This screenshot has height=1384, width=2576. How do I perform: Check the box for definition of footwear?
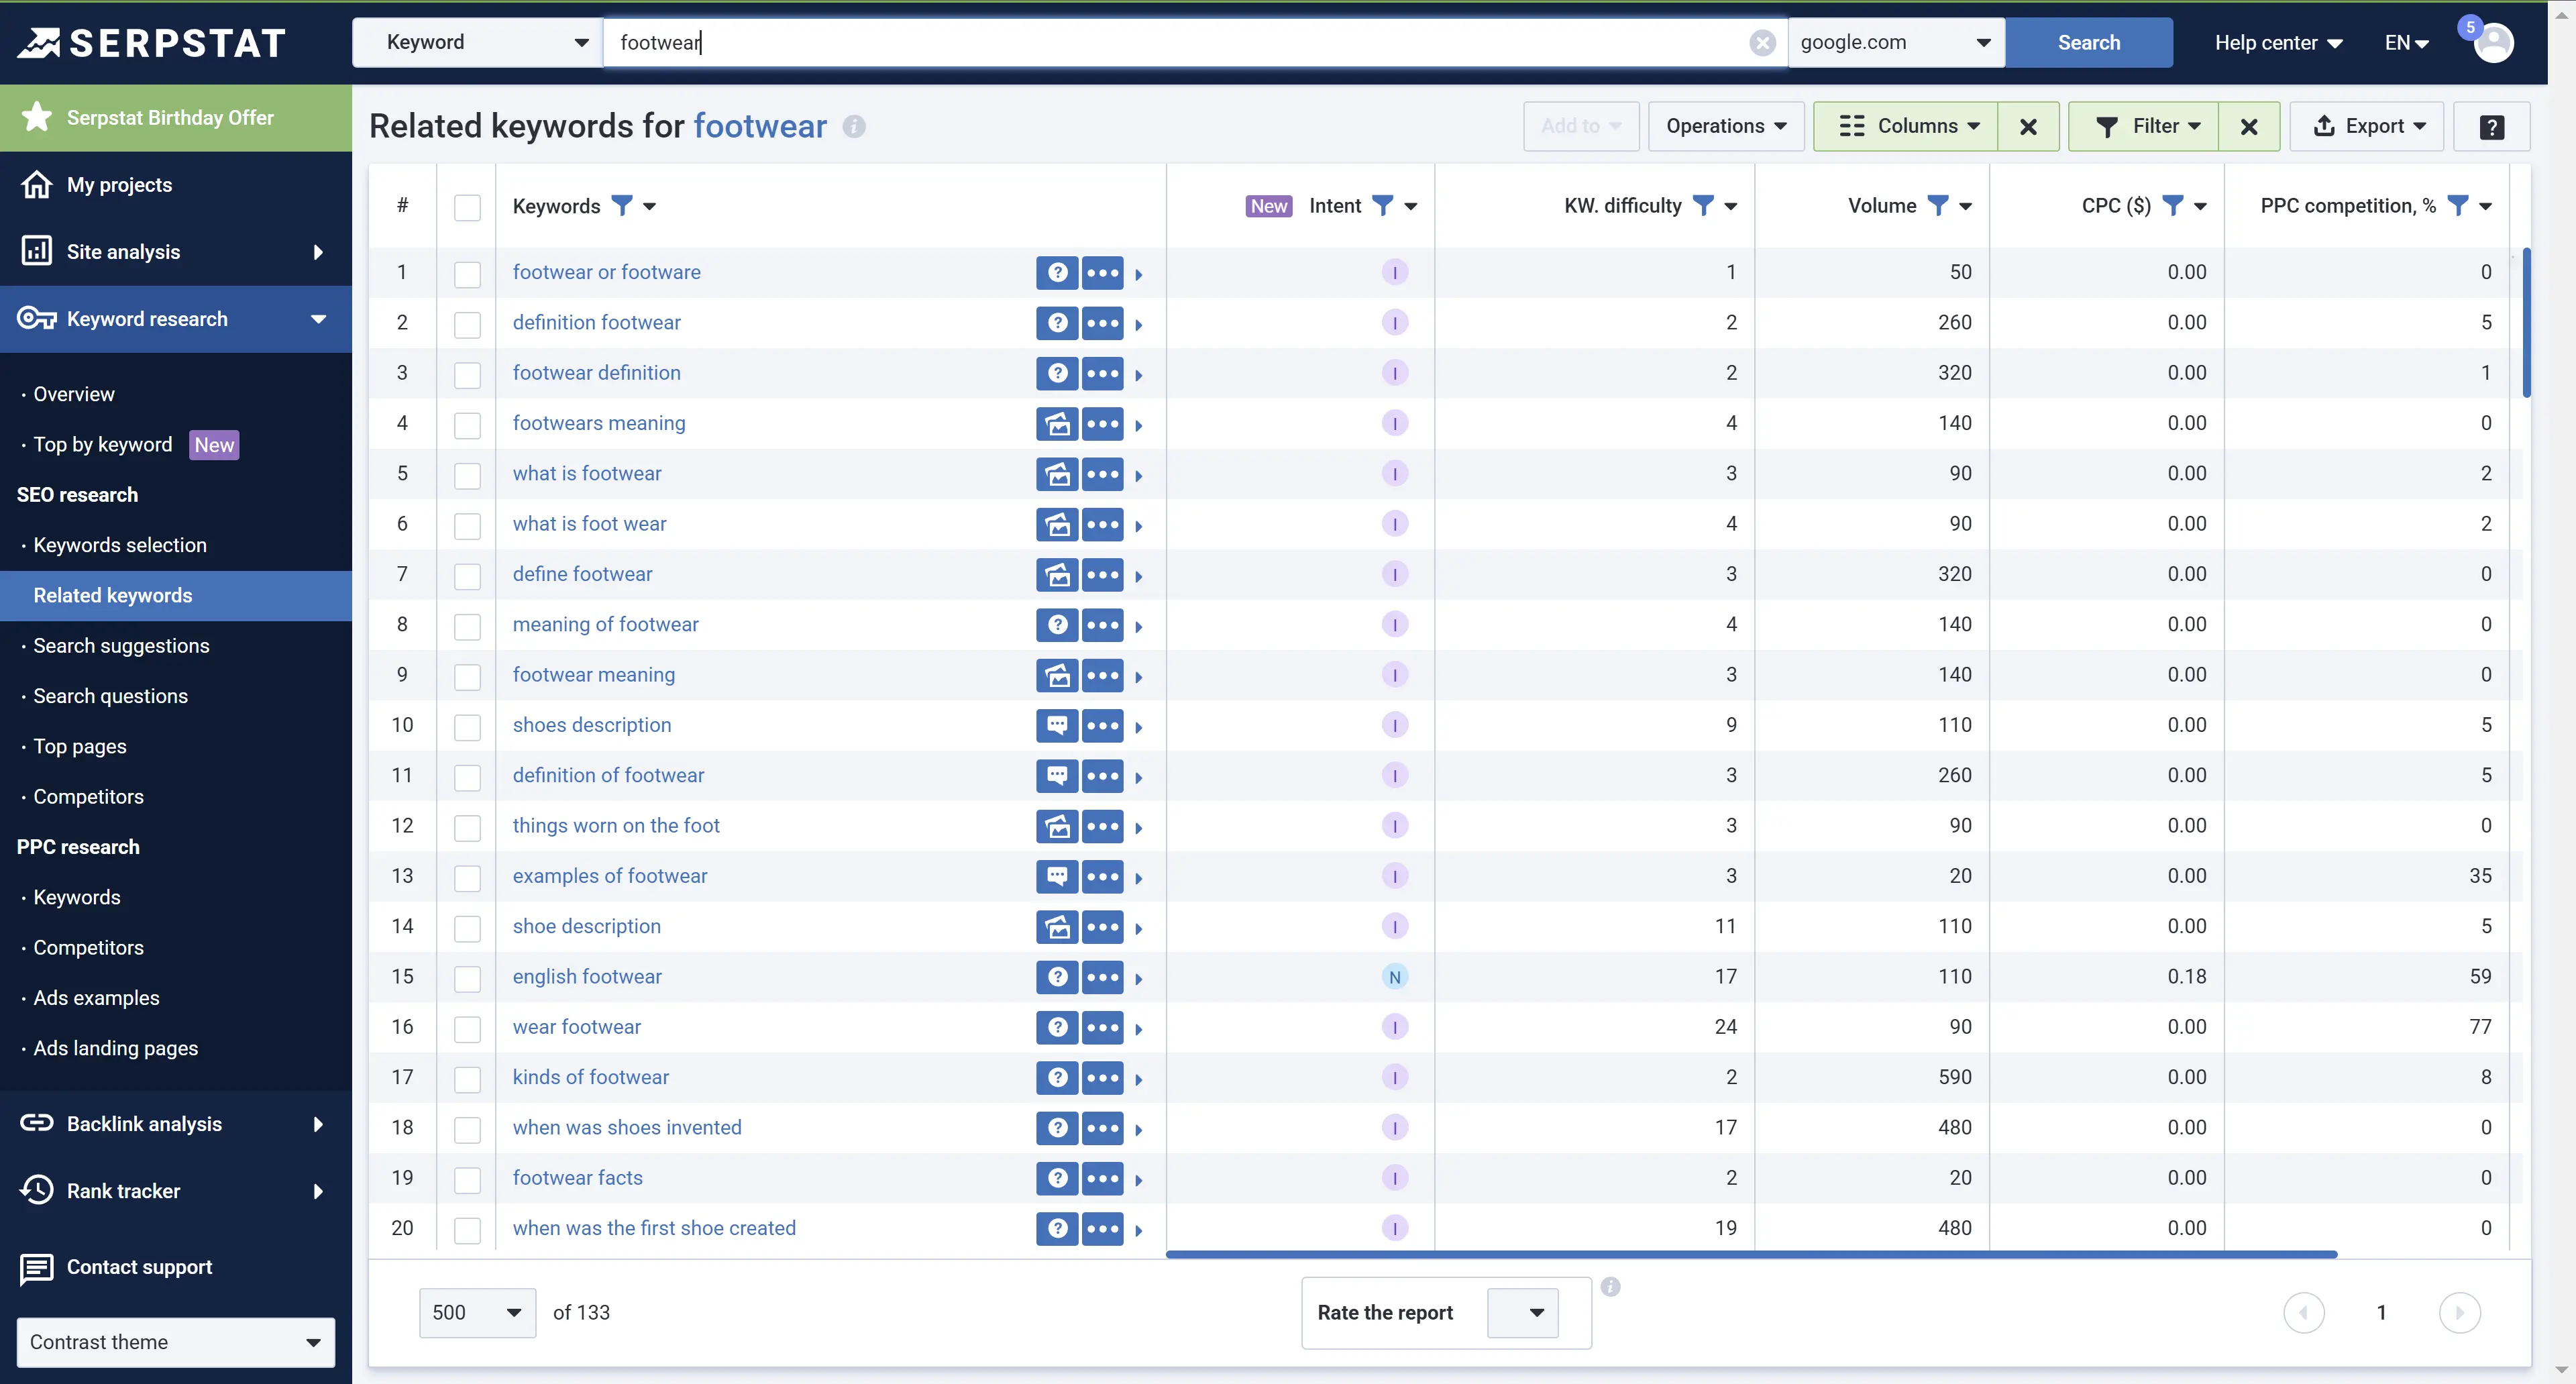[467, 777]
